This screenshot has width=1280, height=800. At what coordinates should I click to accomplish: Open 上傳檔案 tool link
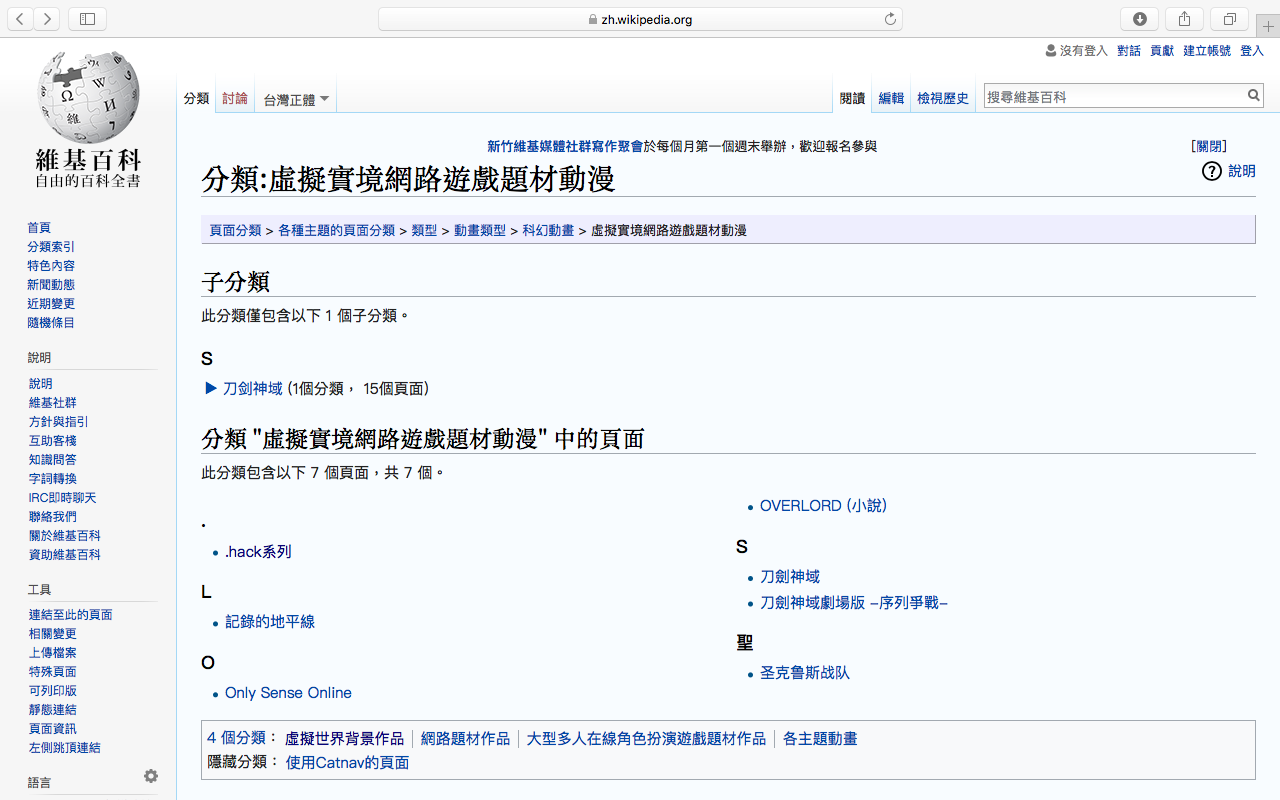pyautogui.click(x=53, y=653)
